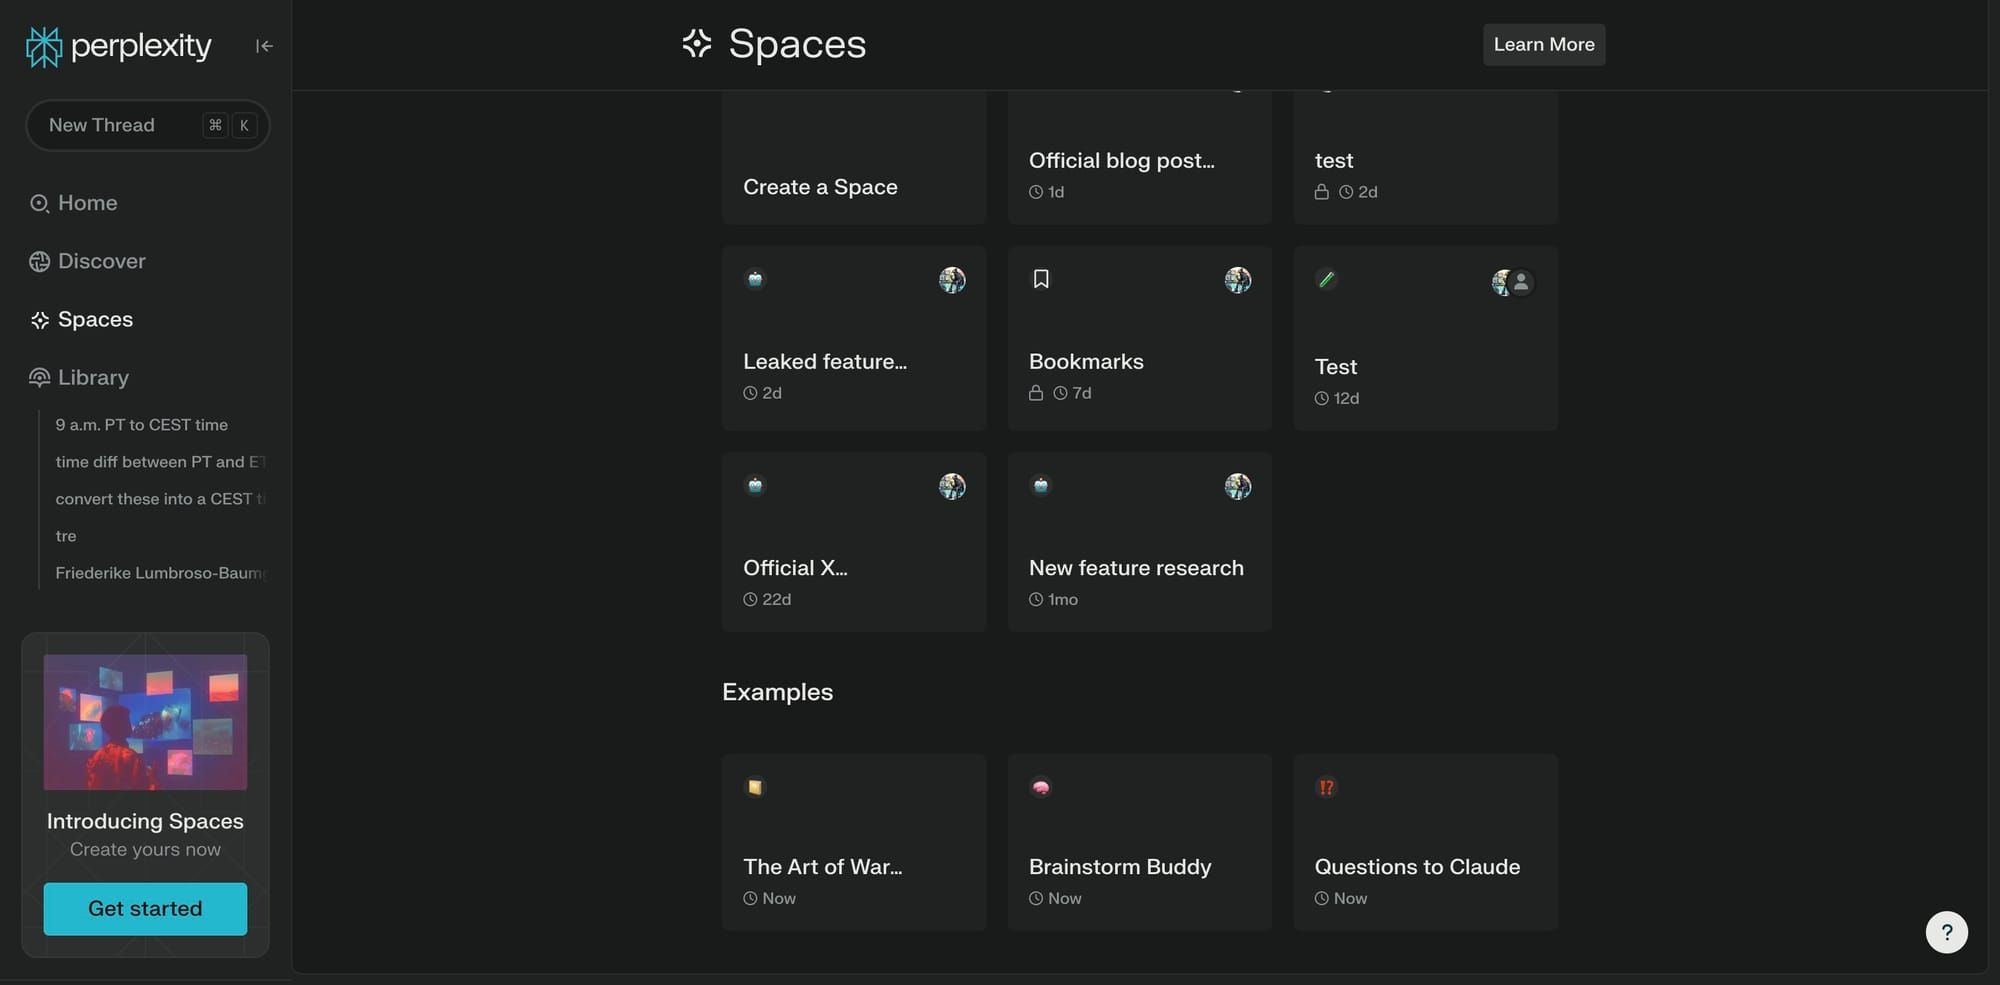Click the red exclamation icon on Questions to Claude
Screen dimensions: 2000x985
[1326, 787]
